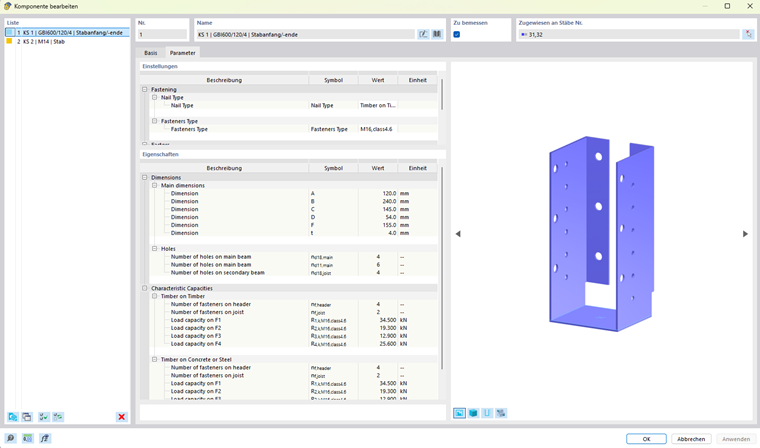Open the units and decimals 0.00 icon

tap(27, 438)
